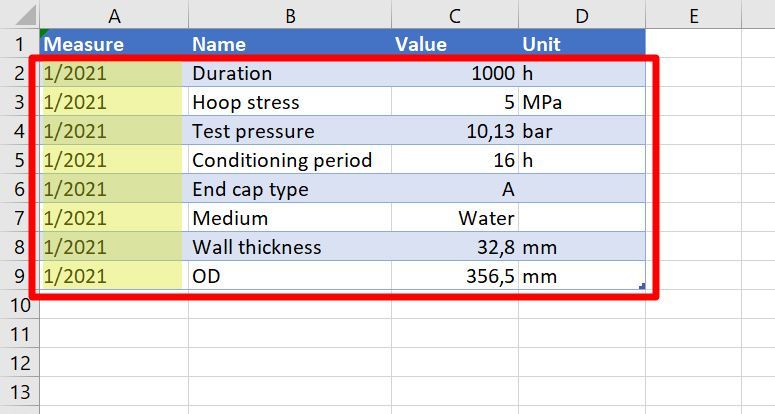This screenshot has height=414, width=775.
Task: Select the 356,5 value cell
Action: pyautogui.click(x=455, y=276)
